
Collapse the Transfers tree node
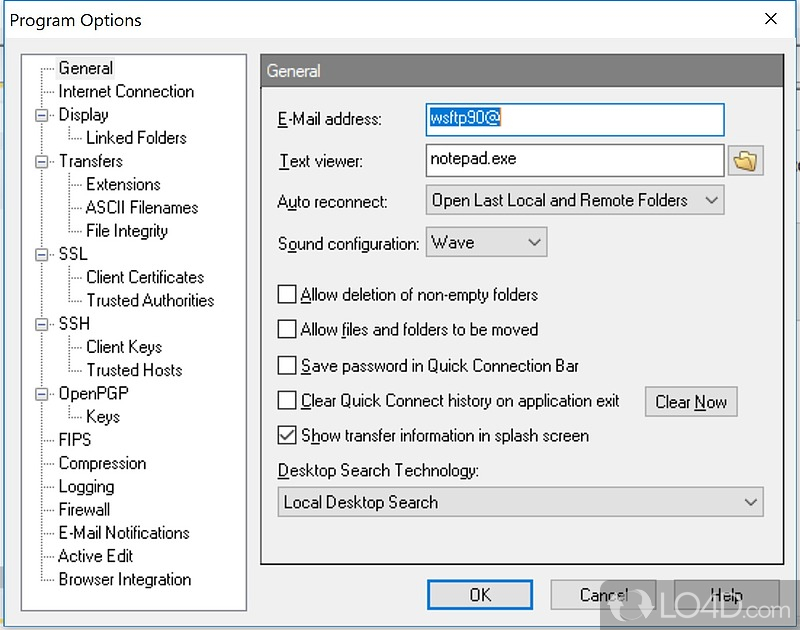[x=42, y=161]
